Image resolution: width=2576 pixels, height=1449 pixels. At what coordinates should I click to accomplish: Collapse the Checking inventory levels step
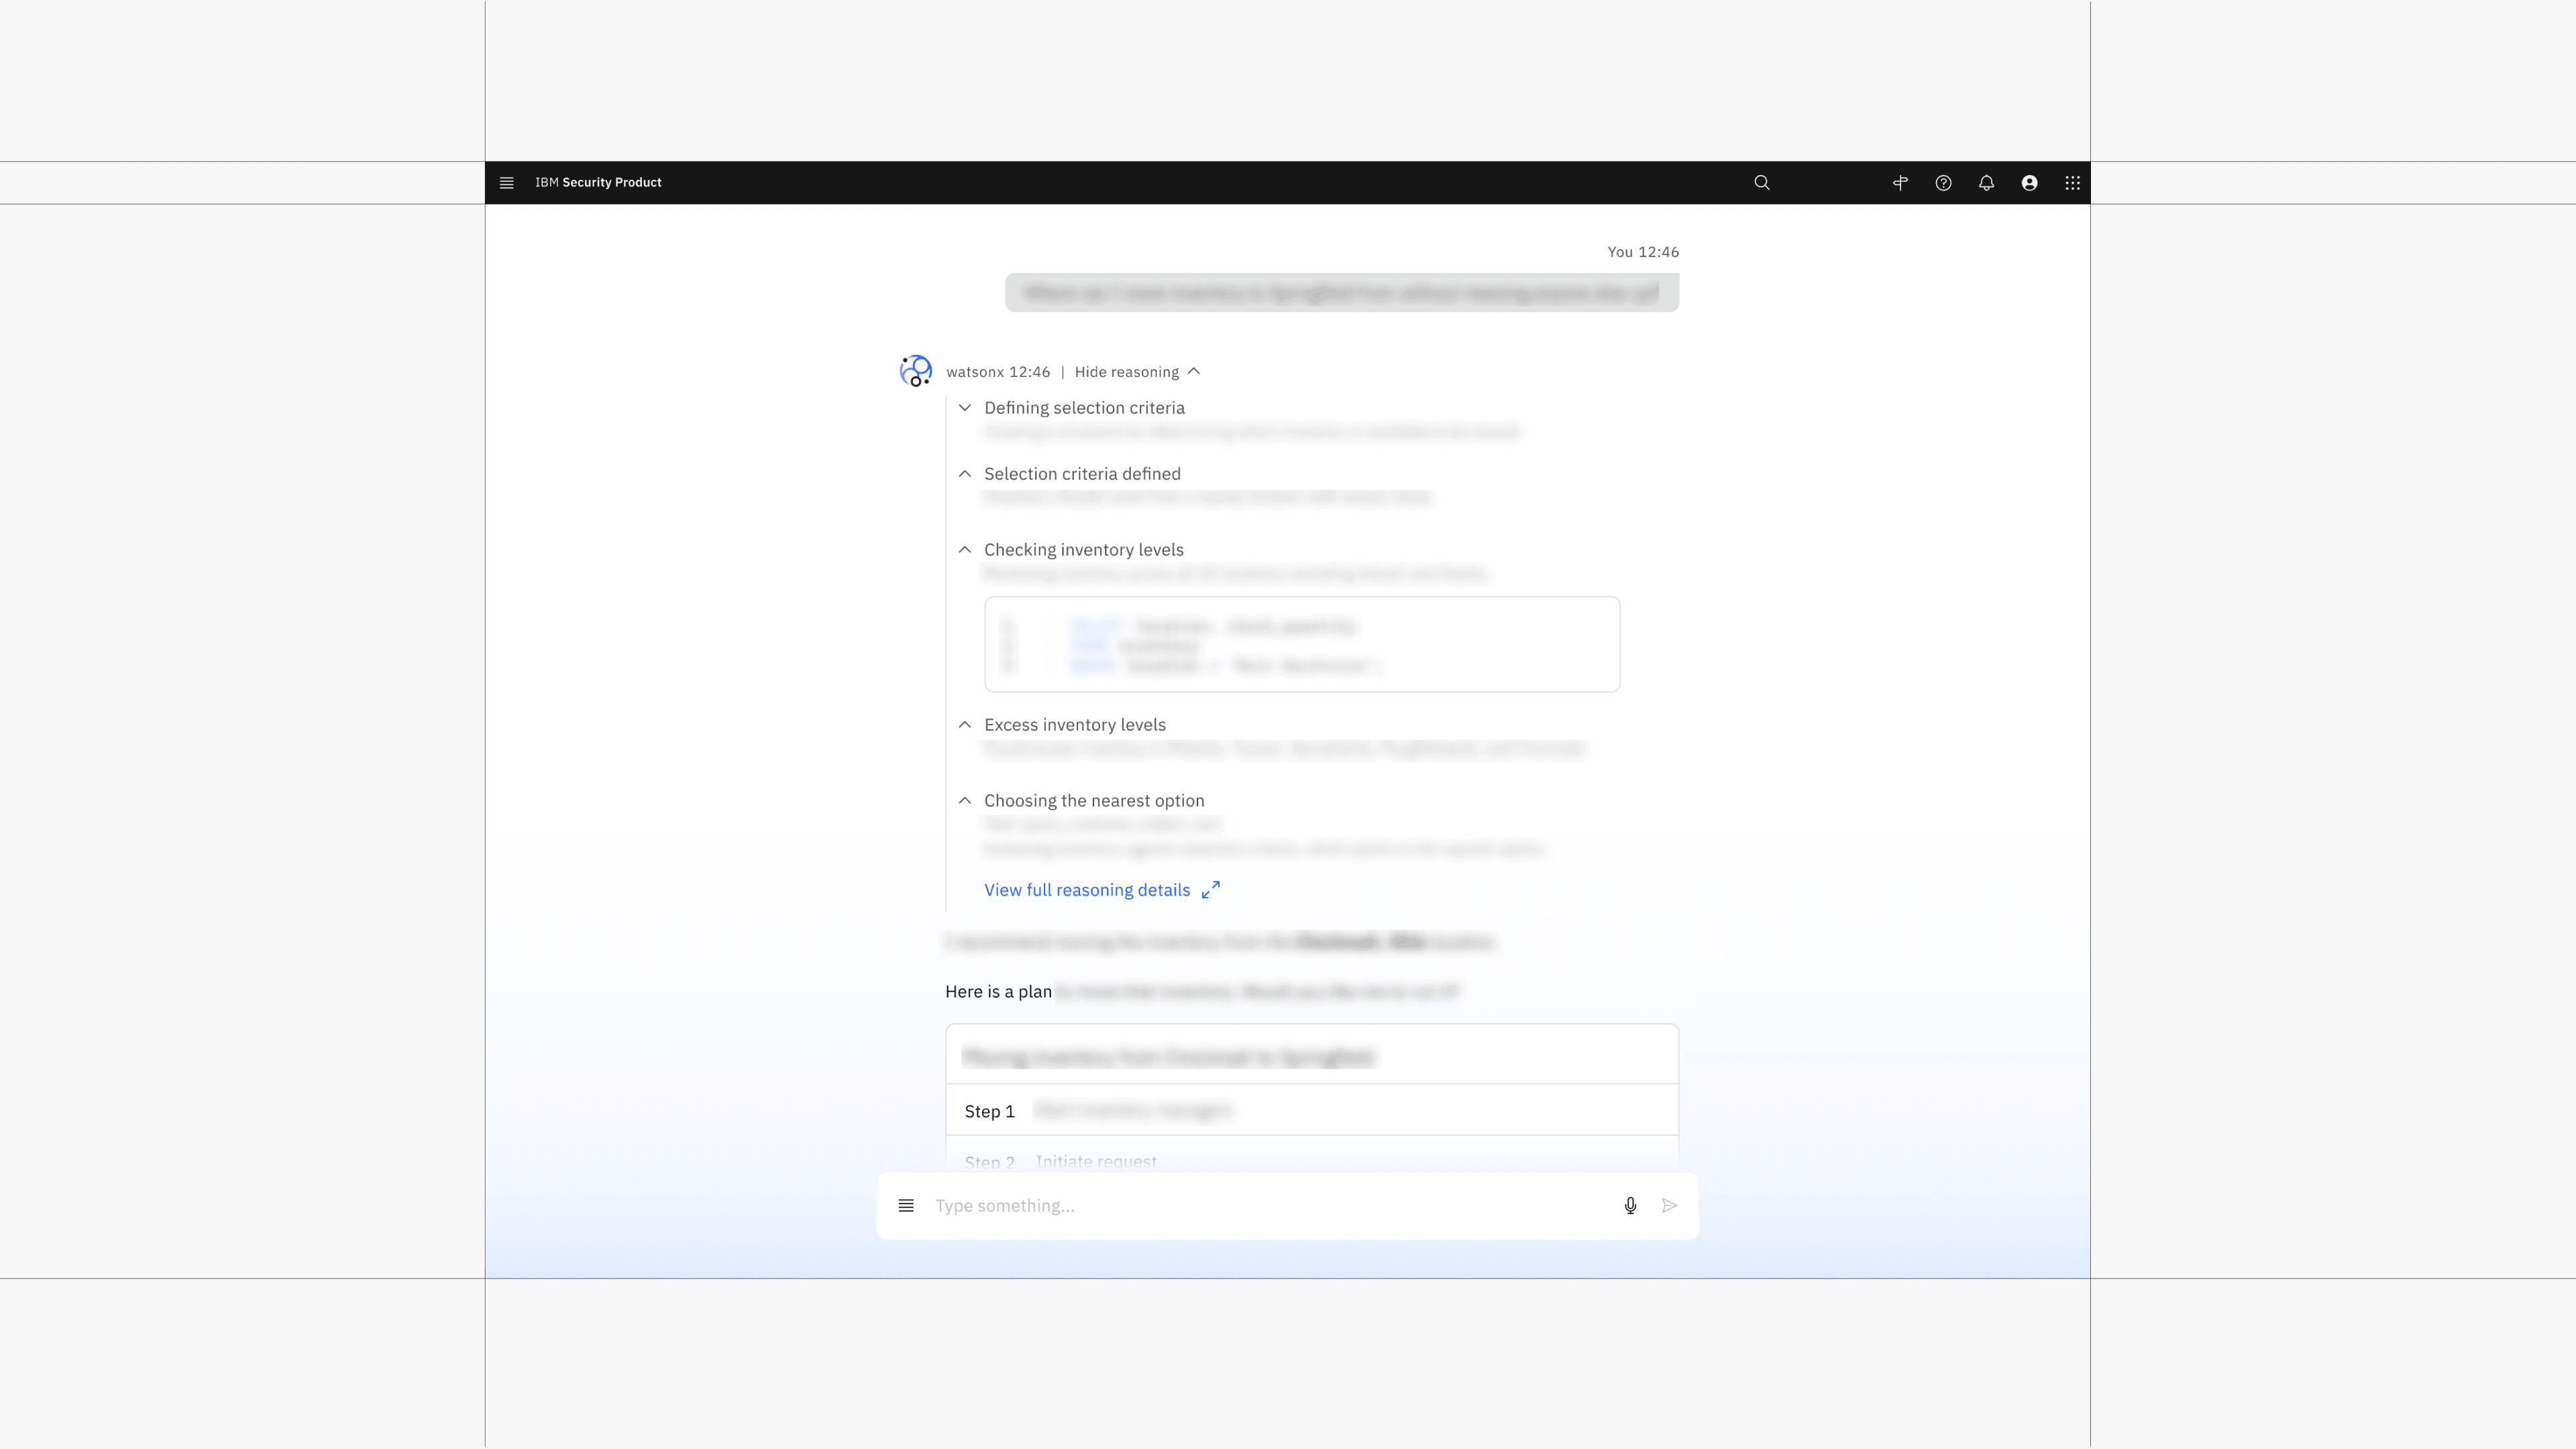pyautogui.click(x=965, y=550)
